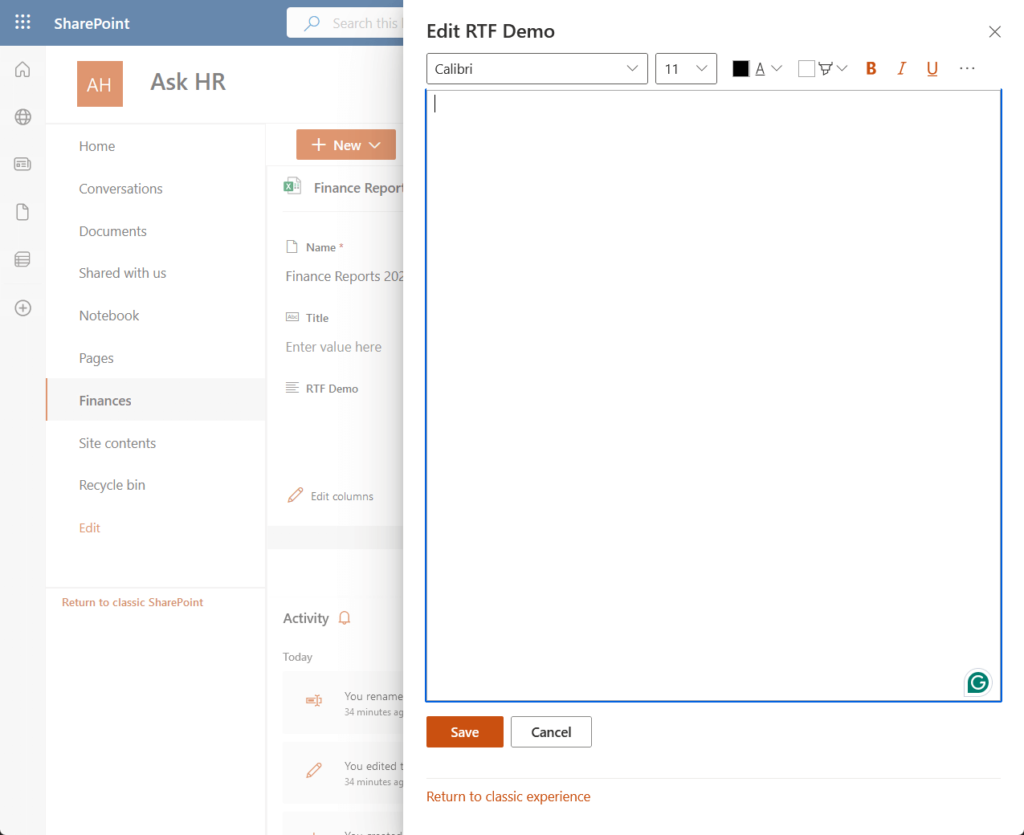Viewport: 1024px width, 835px height.
Task: Click the Edit columns pencil icon
Action: tap(295, 496)
